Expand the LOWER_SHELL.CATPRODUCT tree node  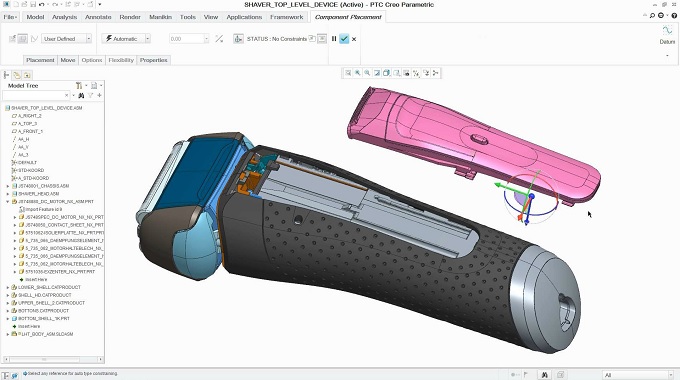tap(7, 287)
